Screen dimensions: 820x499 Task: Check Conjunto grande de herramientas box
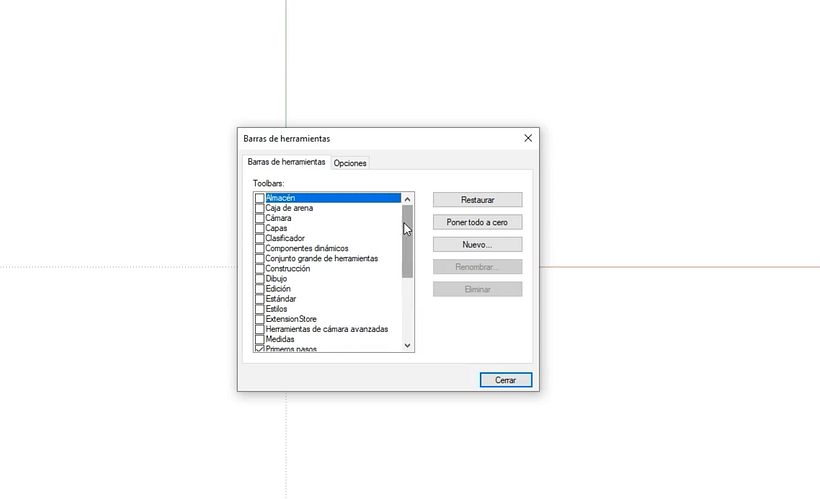(259, 258)
